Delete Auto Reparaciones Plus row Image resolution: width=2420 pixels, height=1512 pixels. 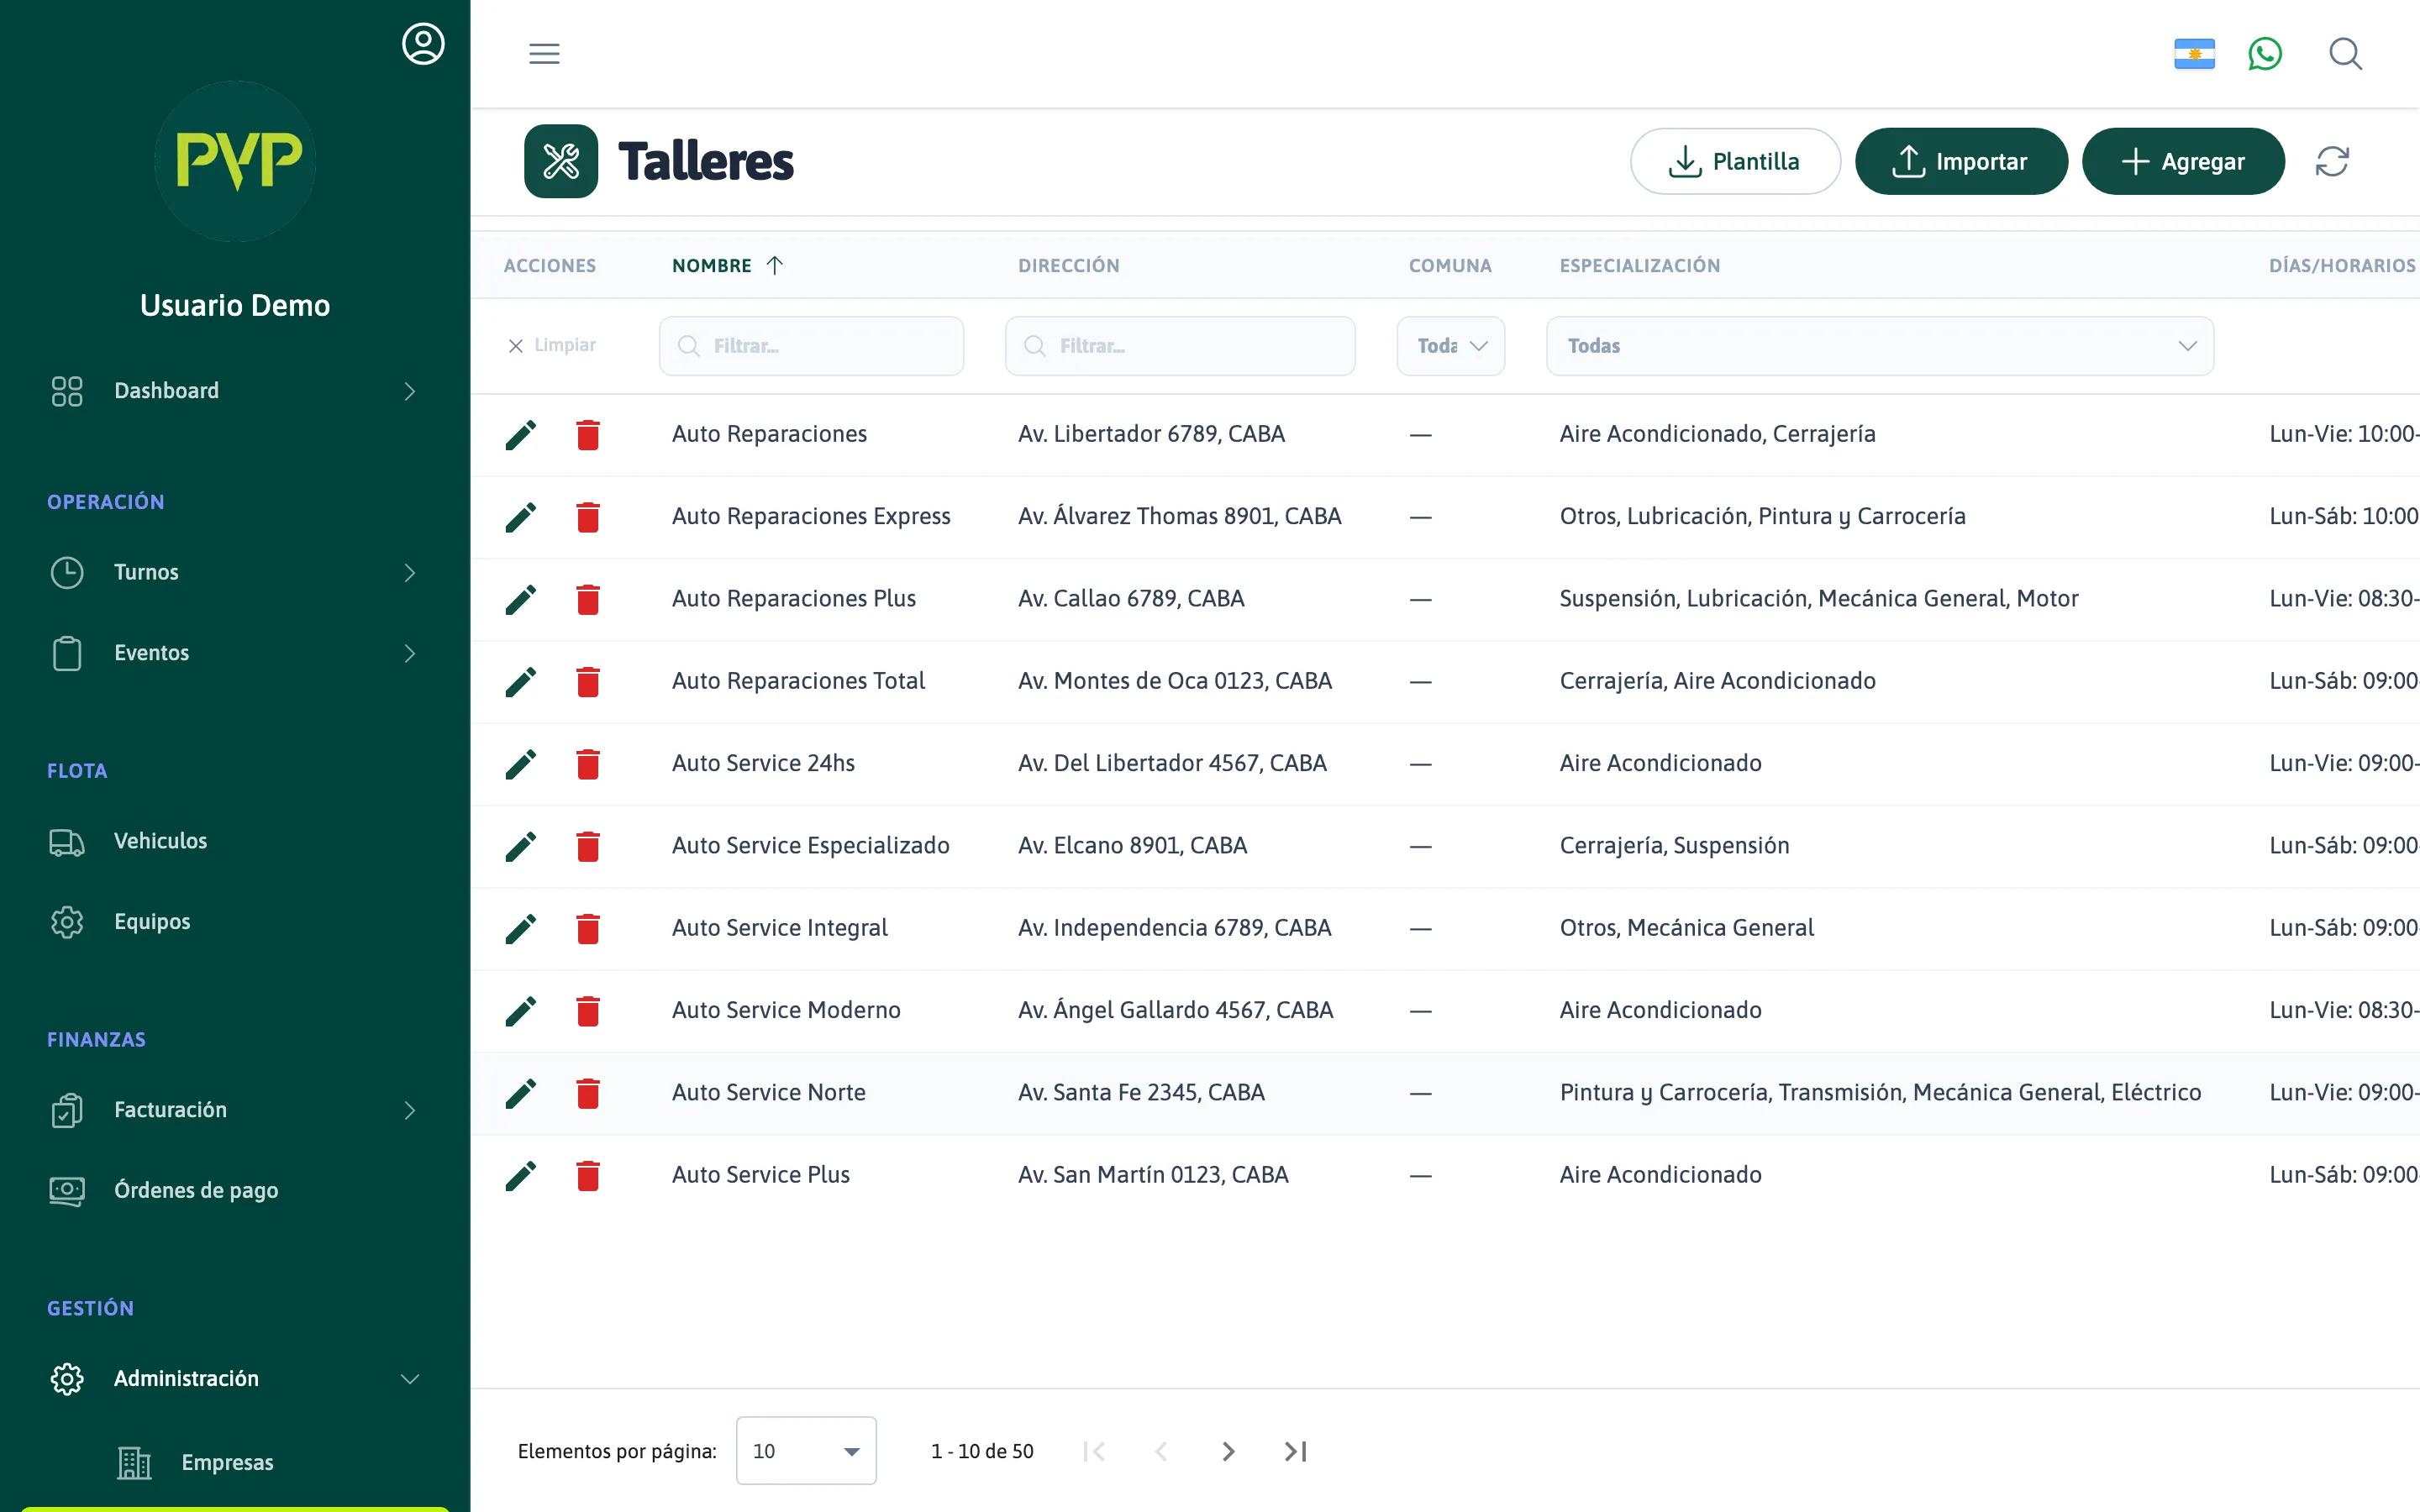point(588,599)
